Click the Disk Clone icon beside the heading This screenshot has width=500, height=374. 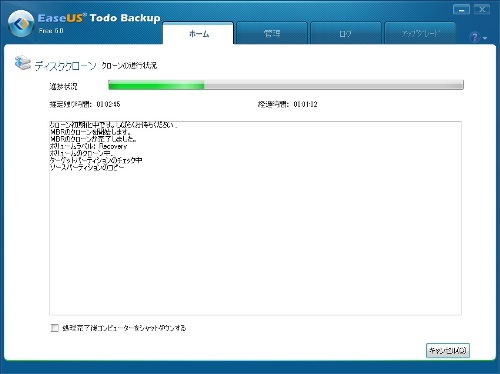click(23, 63)
